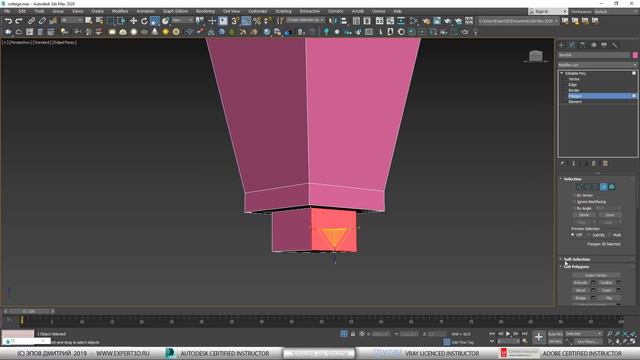Click the Extrude button
This screenshot has width=640, height=360.
click(x=581, y=283)
